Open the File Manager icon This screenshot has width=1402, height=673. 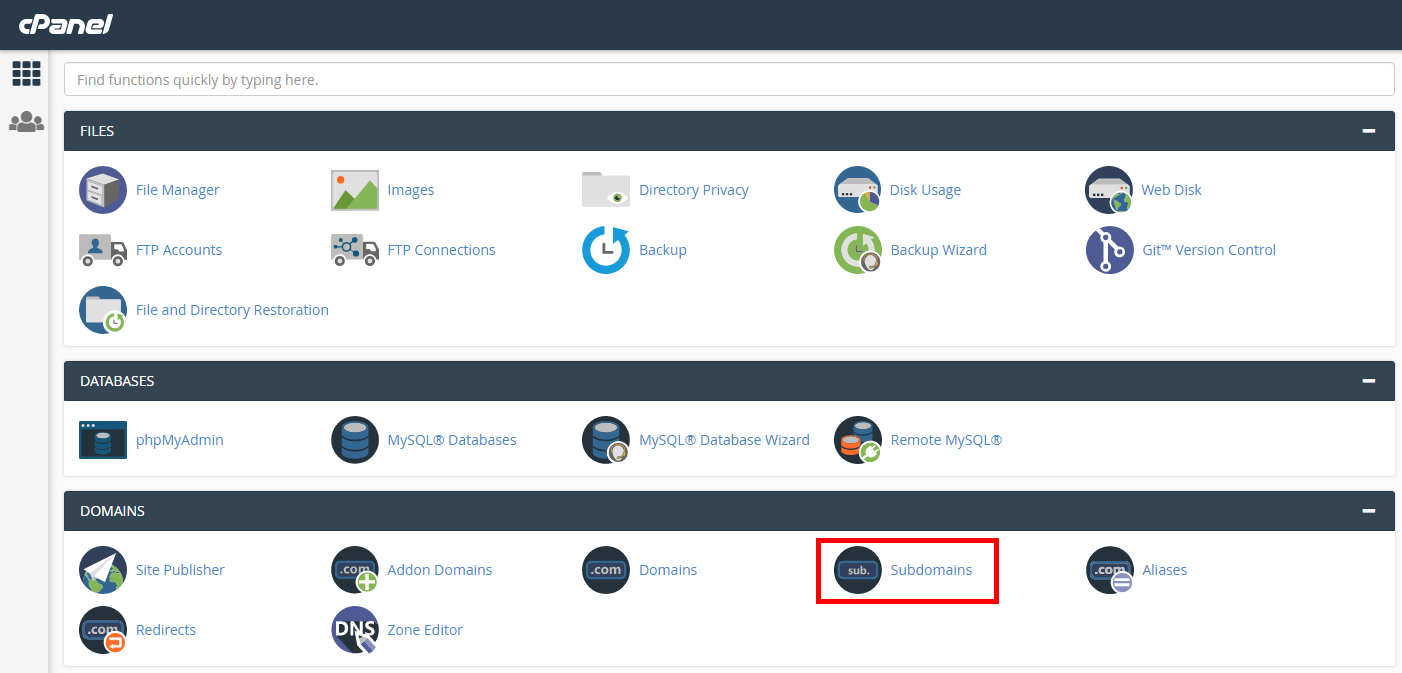coord(103,190)
